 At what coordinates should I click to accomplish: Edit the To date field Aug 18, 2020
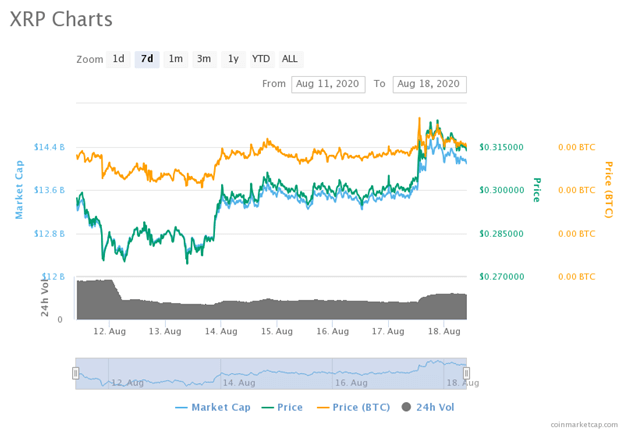(x=429, y=84)
